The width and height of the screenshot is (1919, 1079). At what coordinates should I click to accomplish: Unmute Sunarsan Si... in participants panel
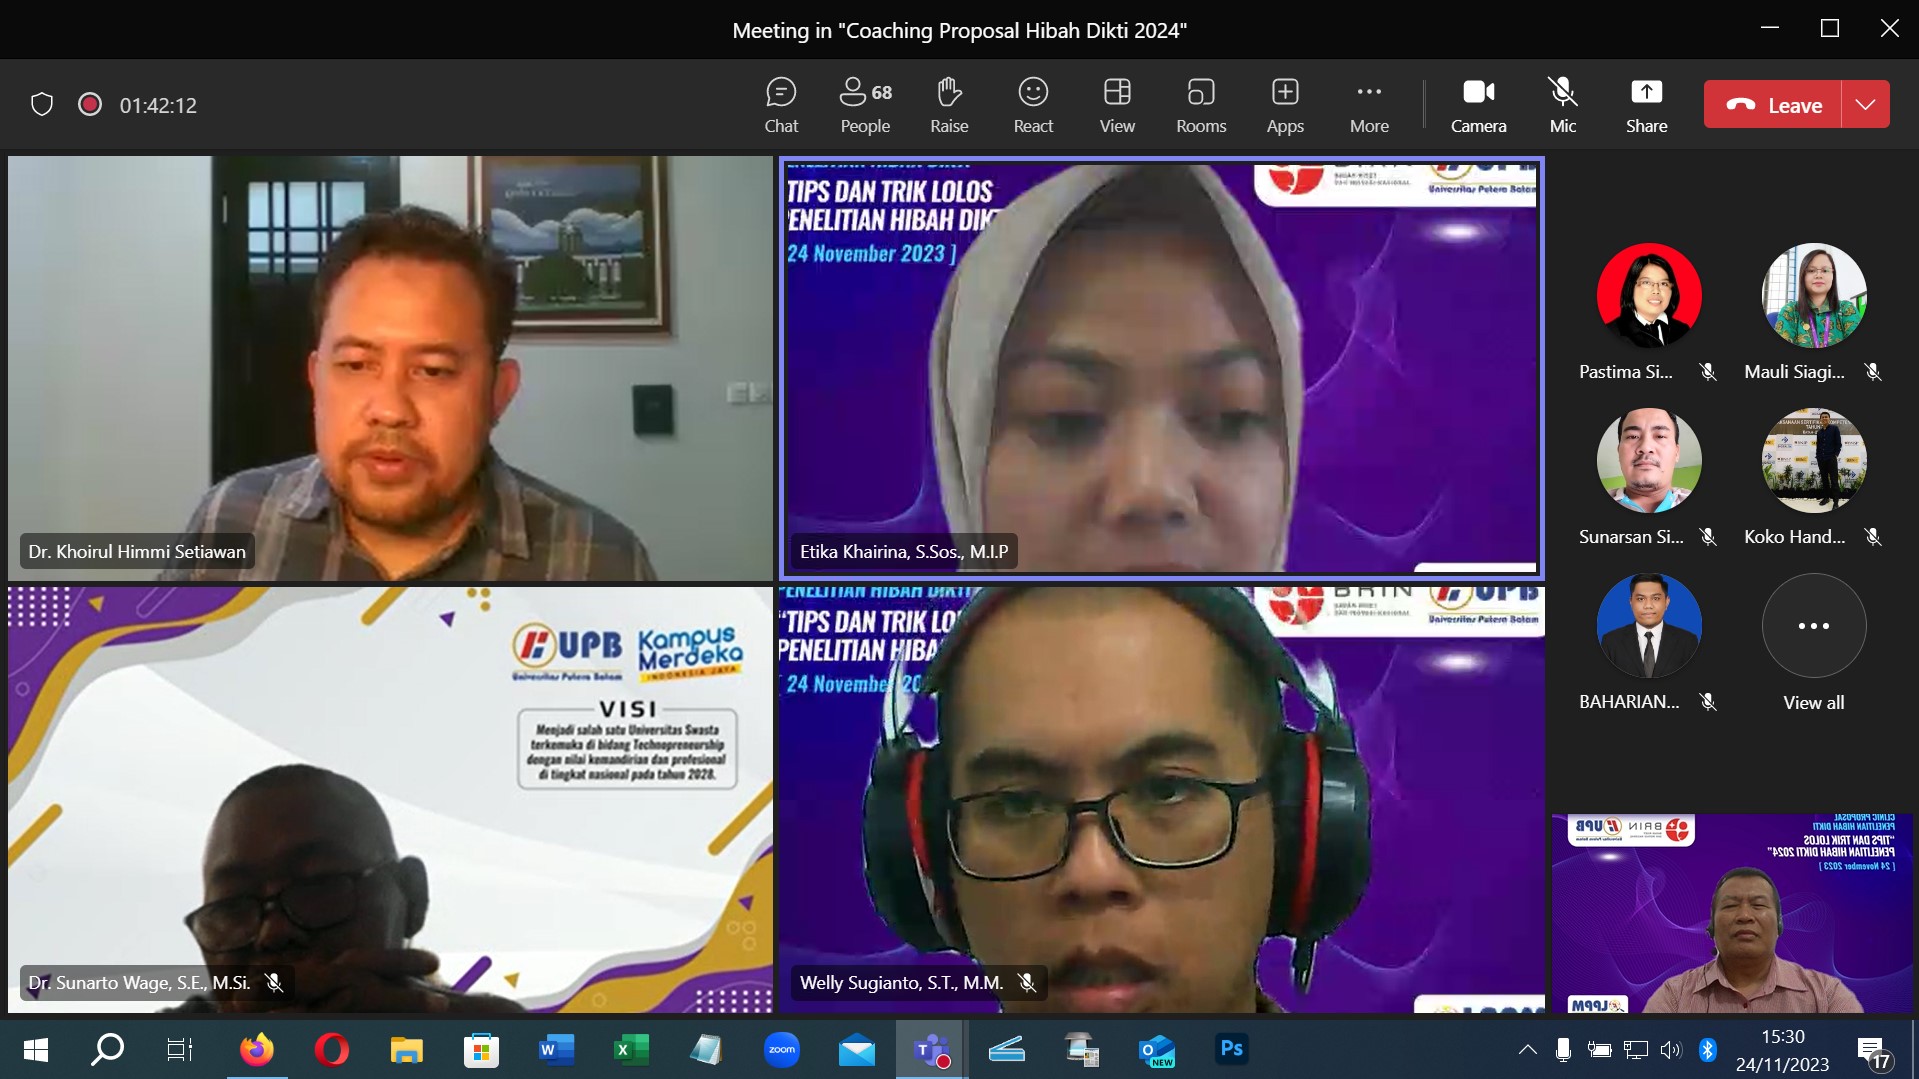pos(1708,537)
